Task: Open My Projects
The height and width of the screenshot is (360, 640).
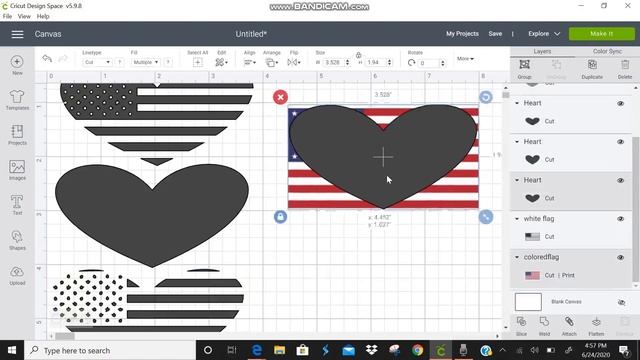Action: tap(462, 34)
